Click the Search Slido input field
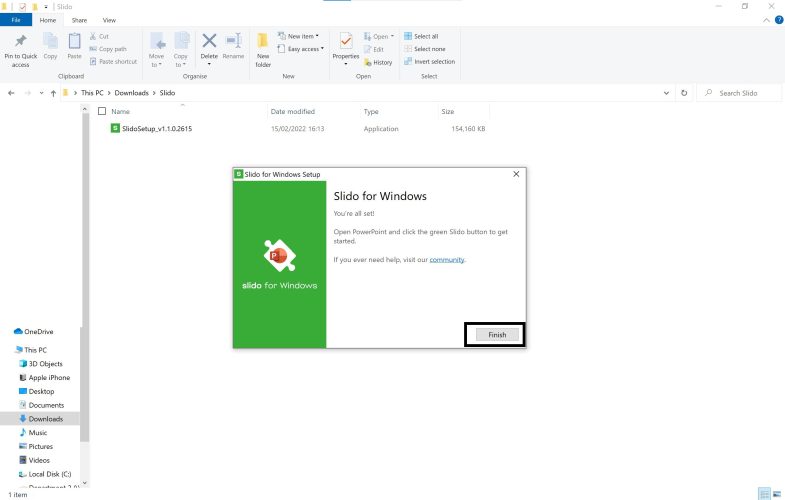The width and height of the screenshot is (785, 500). pyautogui.click(x=745, y=93)
